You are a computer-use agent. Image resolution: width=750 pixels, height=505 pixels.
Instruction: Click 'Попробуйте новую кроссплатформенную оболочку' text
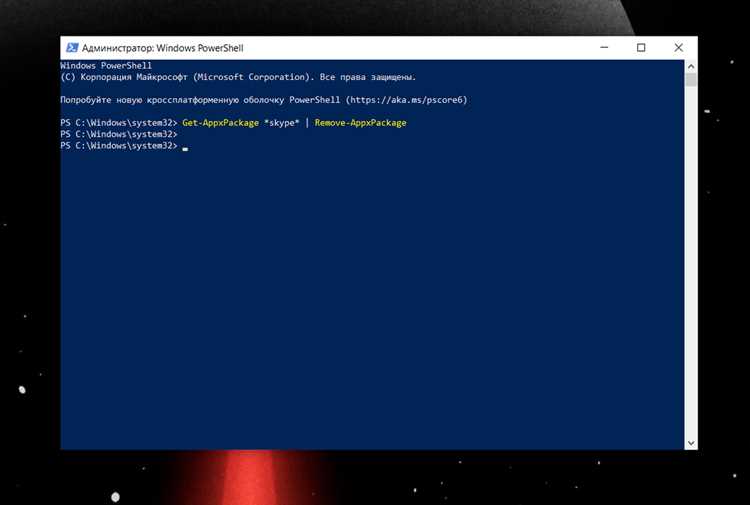click(172, 100)
